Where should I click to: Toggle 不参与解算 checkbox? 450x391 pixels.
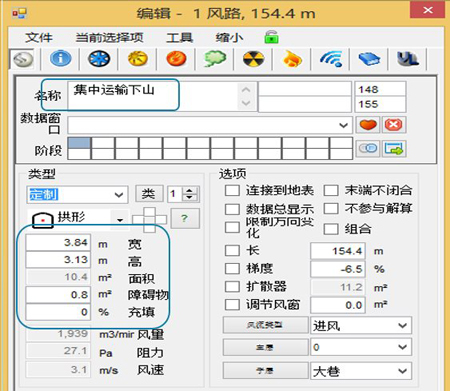331,209
